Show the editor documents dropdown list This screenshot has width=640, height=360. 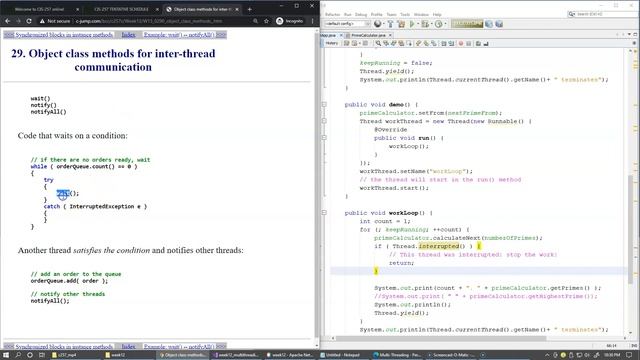(629, 35)
